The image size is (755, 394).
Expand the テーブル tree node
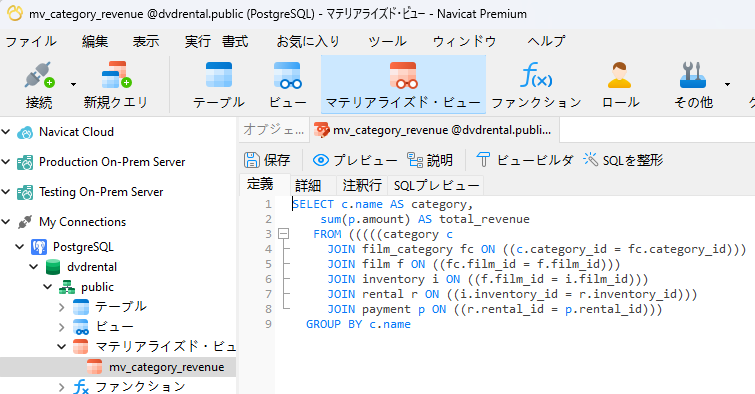[x=61, y=307]
